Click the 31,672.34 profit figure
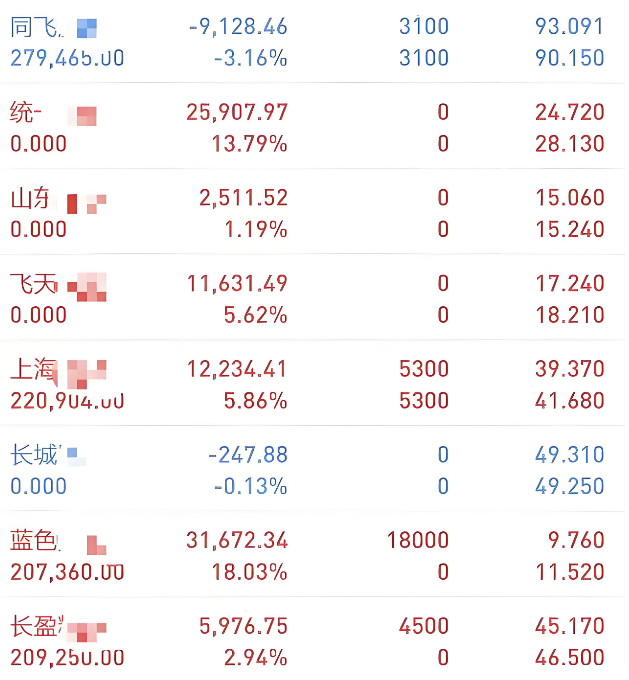Viewport: 629px width, 680px height. 237,542
